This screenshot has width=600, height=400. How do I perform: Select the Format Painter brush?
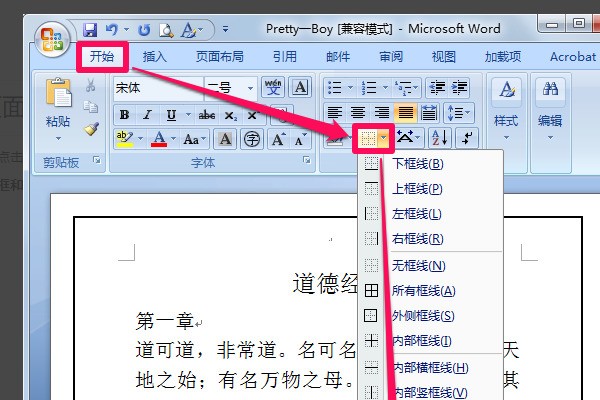91,129
